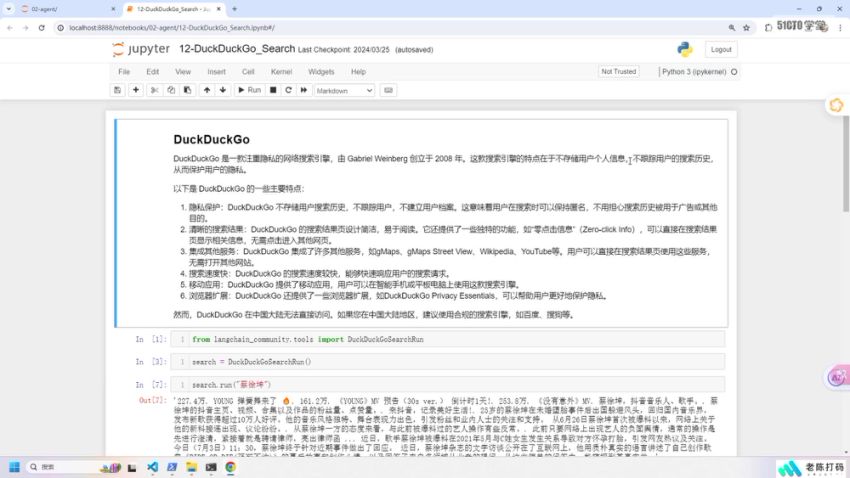Open the Insert menu
This screenshot has width=850, height=478.
click(x=216, y=72)
